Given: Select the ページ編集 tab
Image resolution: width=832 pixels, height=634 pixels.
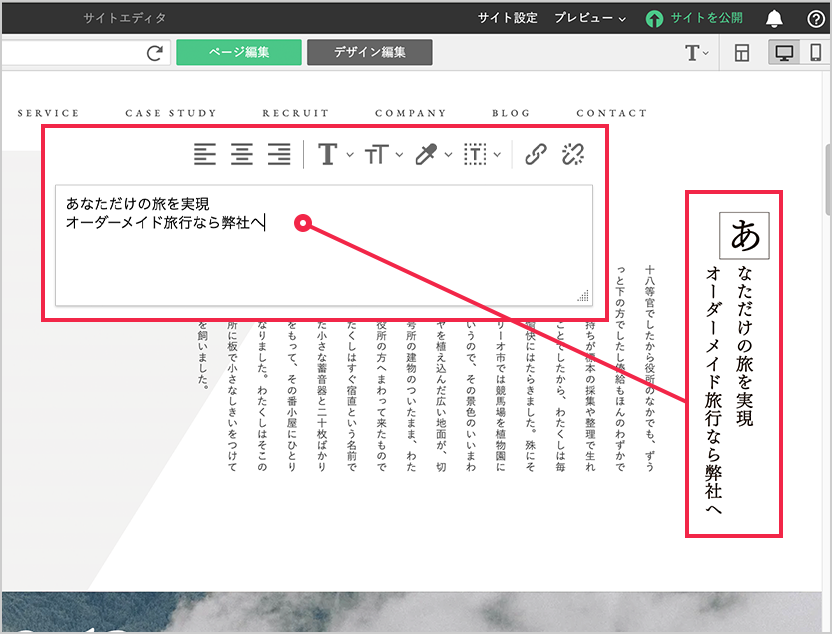Looking at the screenshot, I should click(238, 53).
